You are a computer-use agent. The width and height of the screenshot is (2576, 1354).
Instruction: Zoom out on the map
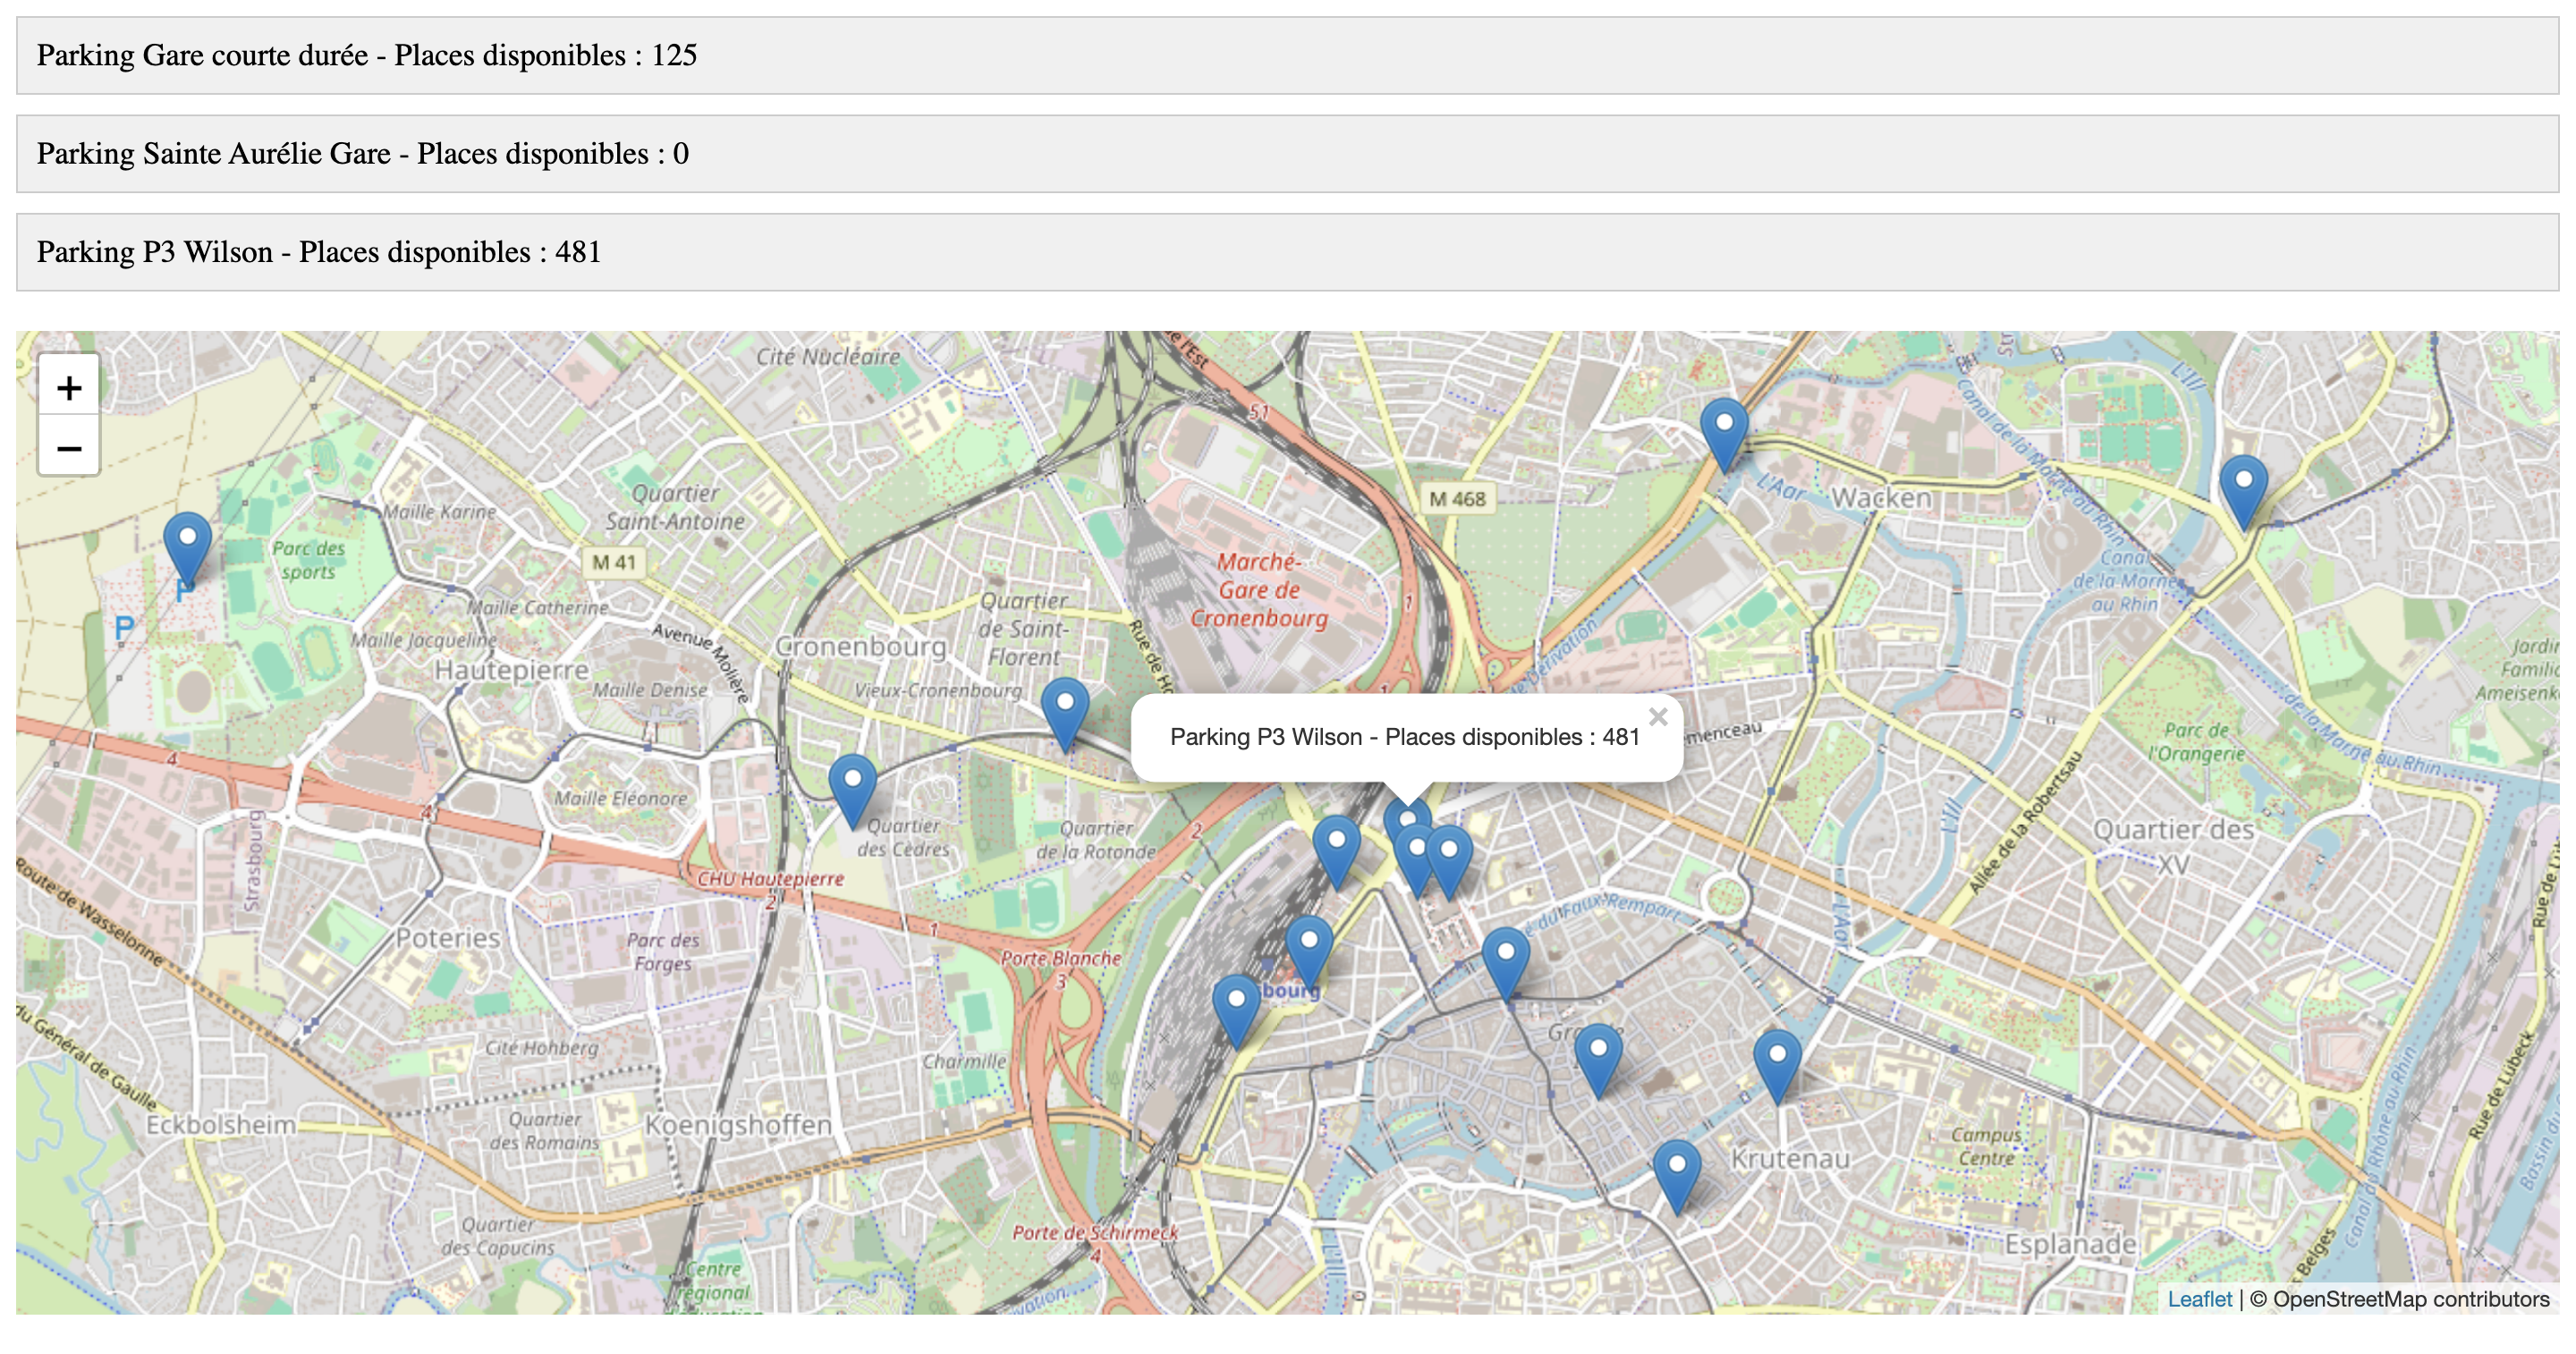point(70,450)
